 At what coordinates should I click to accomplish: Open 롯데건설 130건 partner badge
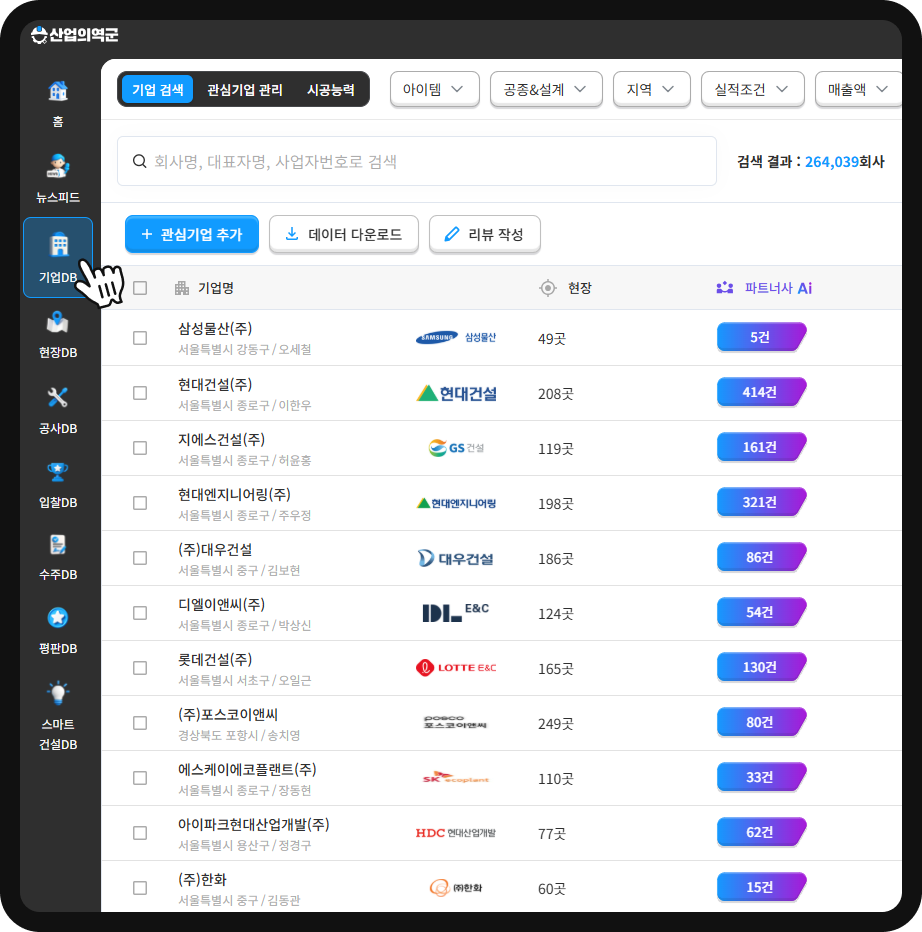coord(761,667)
